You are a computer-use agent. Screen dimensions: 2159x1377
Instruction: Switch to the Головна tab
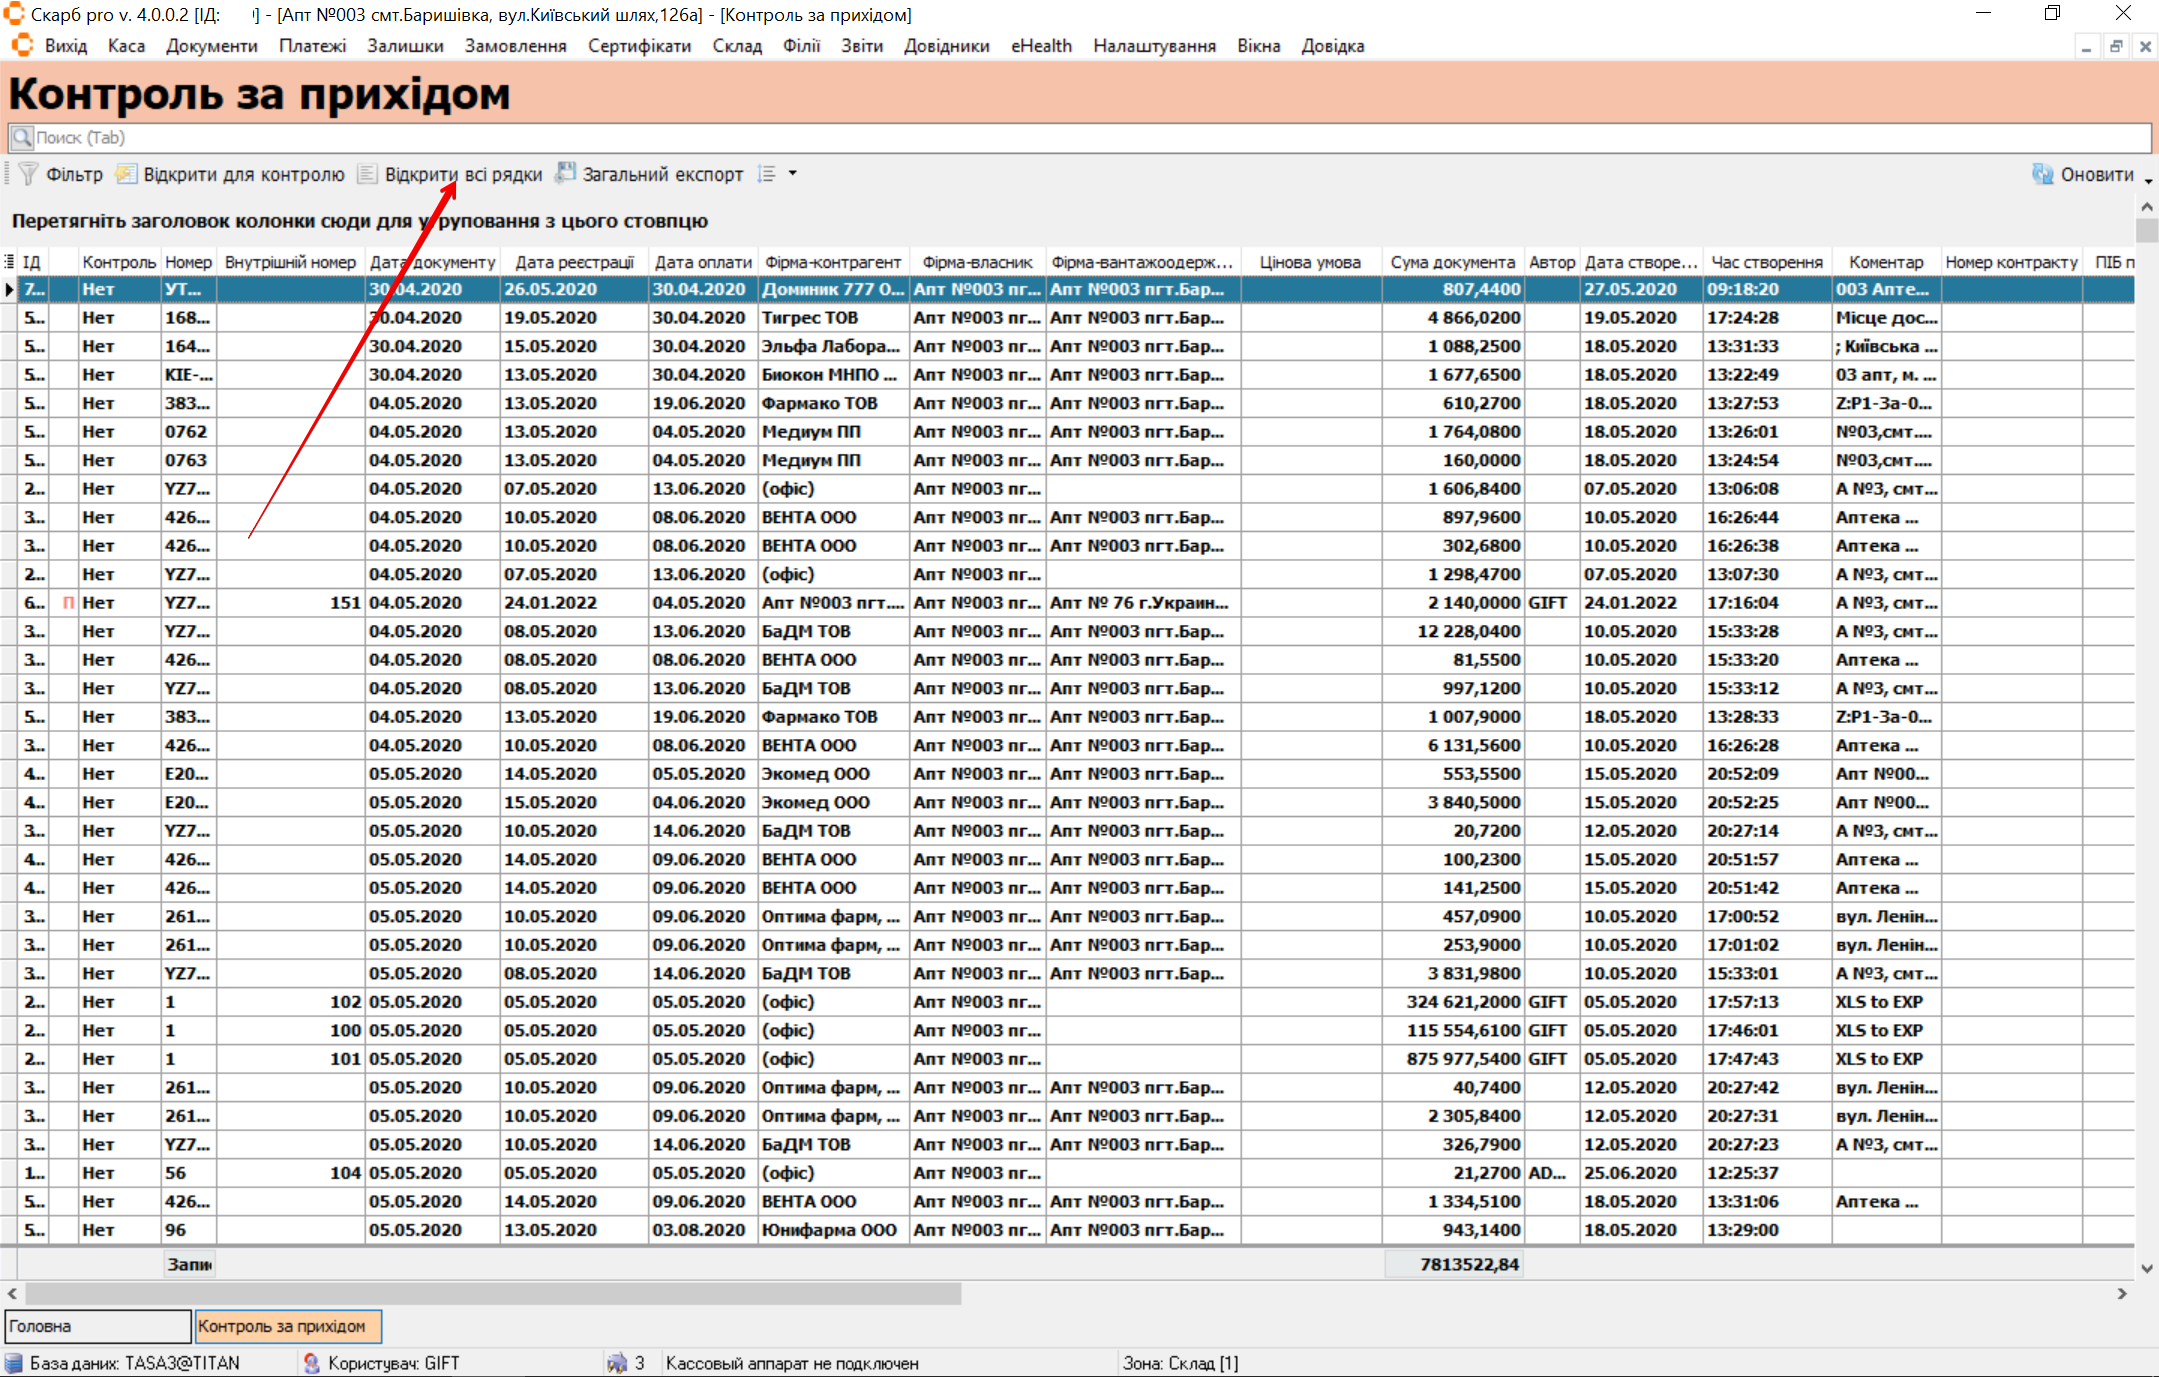tap(97, 1326)
